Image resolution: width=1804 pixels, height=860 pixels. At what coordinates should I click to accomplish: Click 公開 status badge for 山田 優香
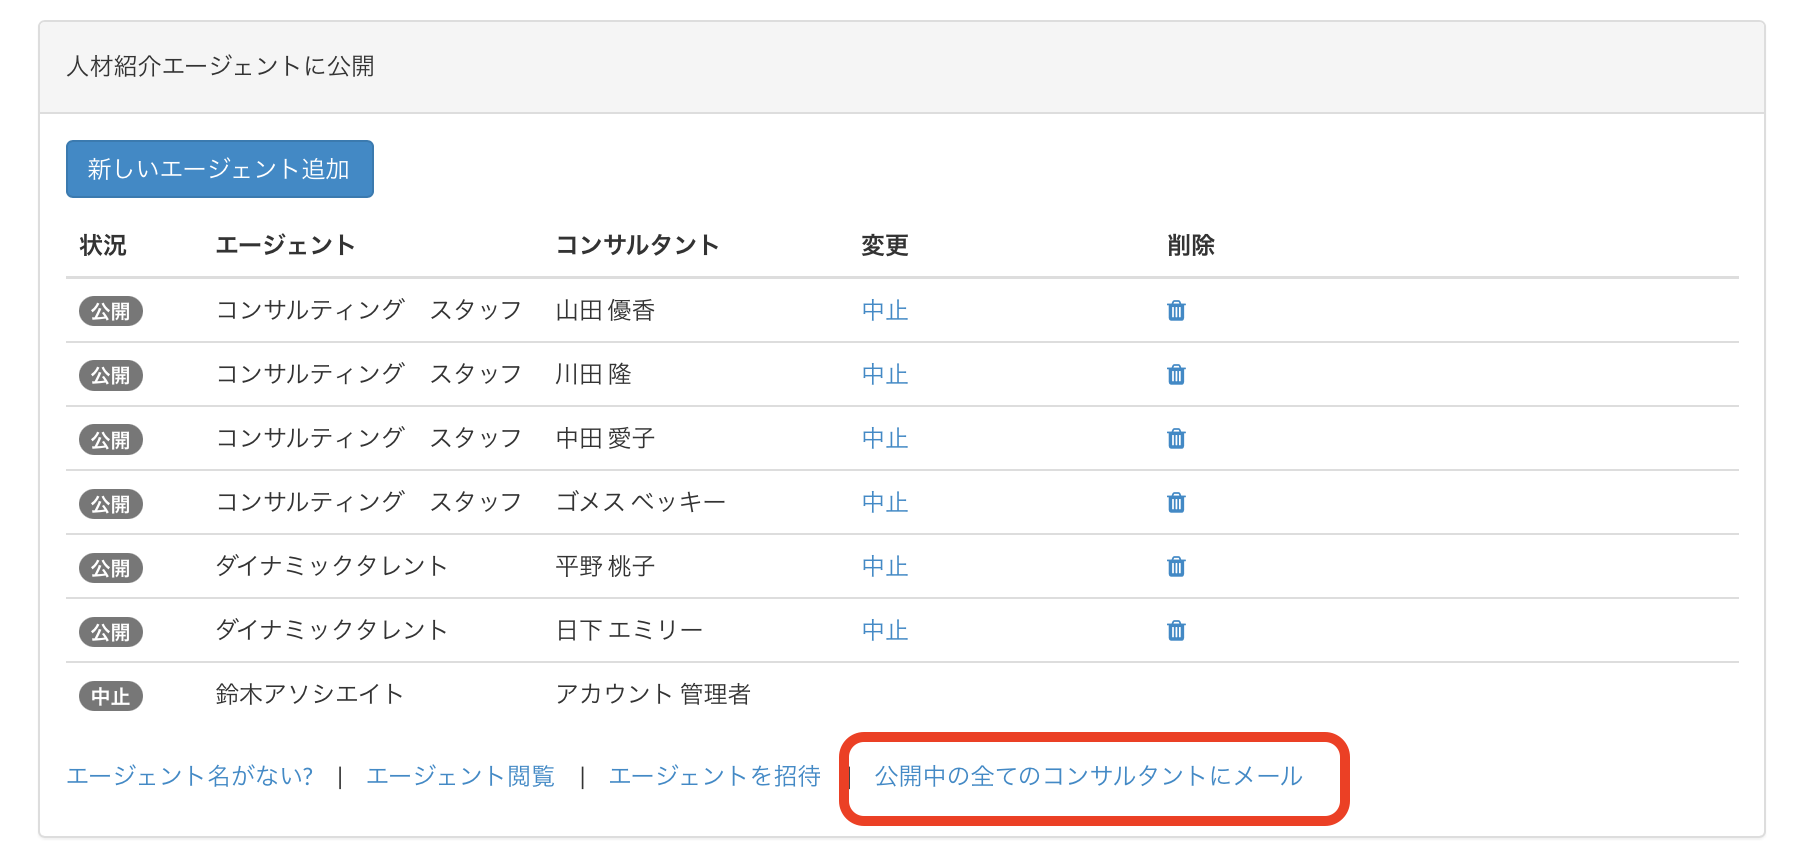110,311
